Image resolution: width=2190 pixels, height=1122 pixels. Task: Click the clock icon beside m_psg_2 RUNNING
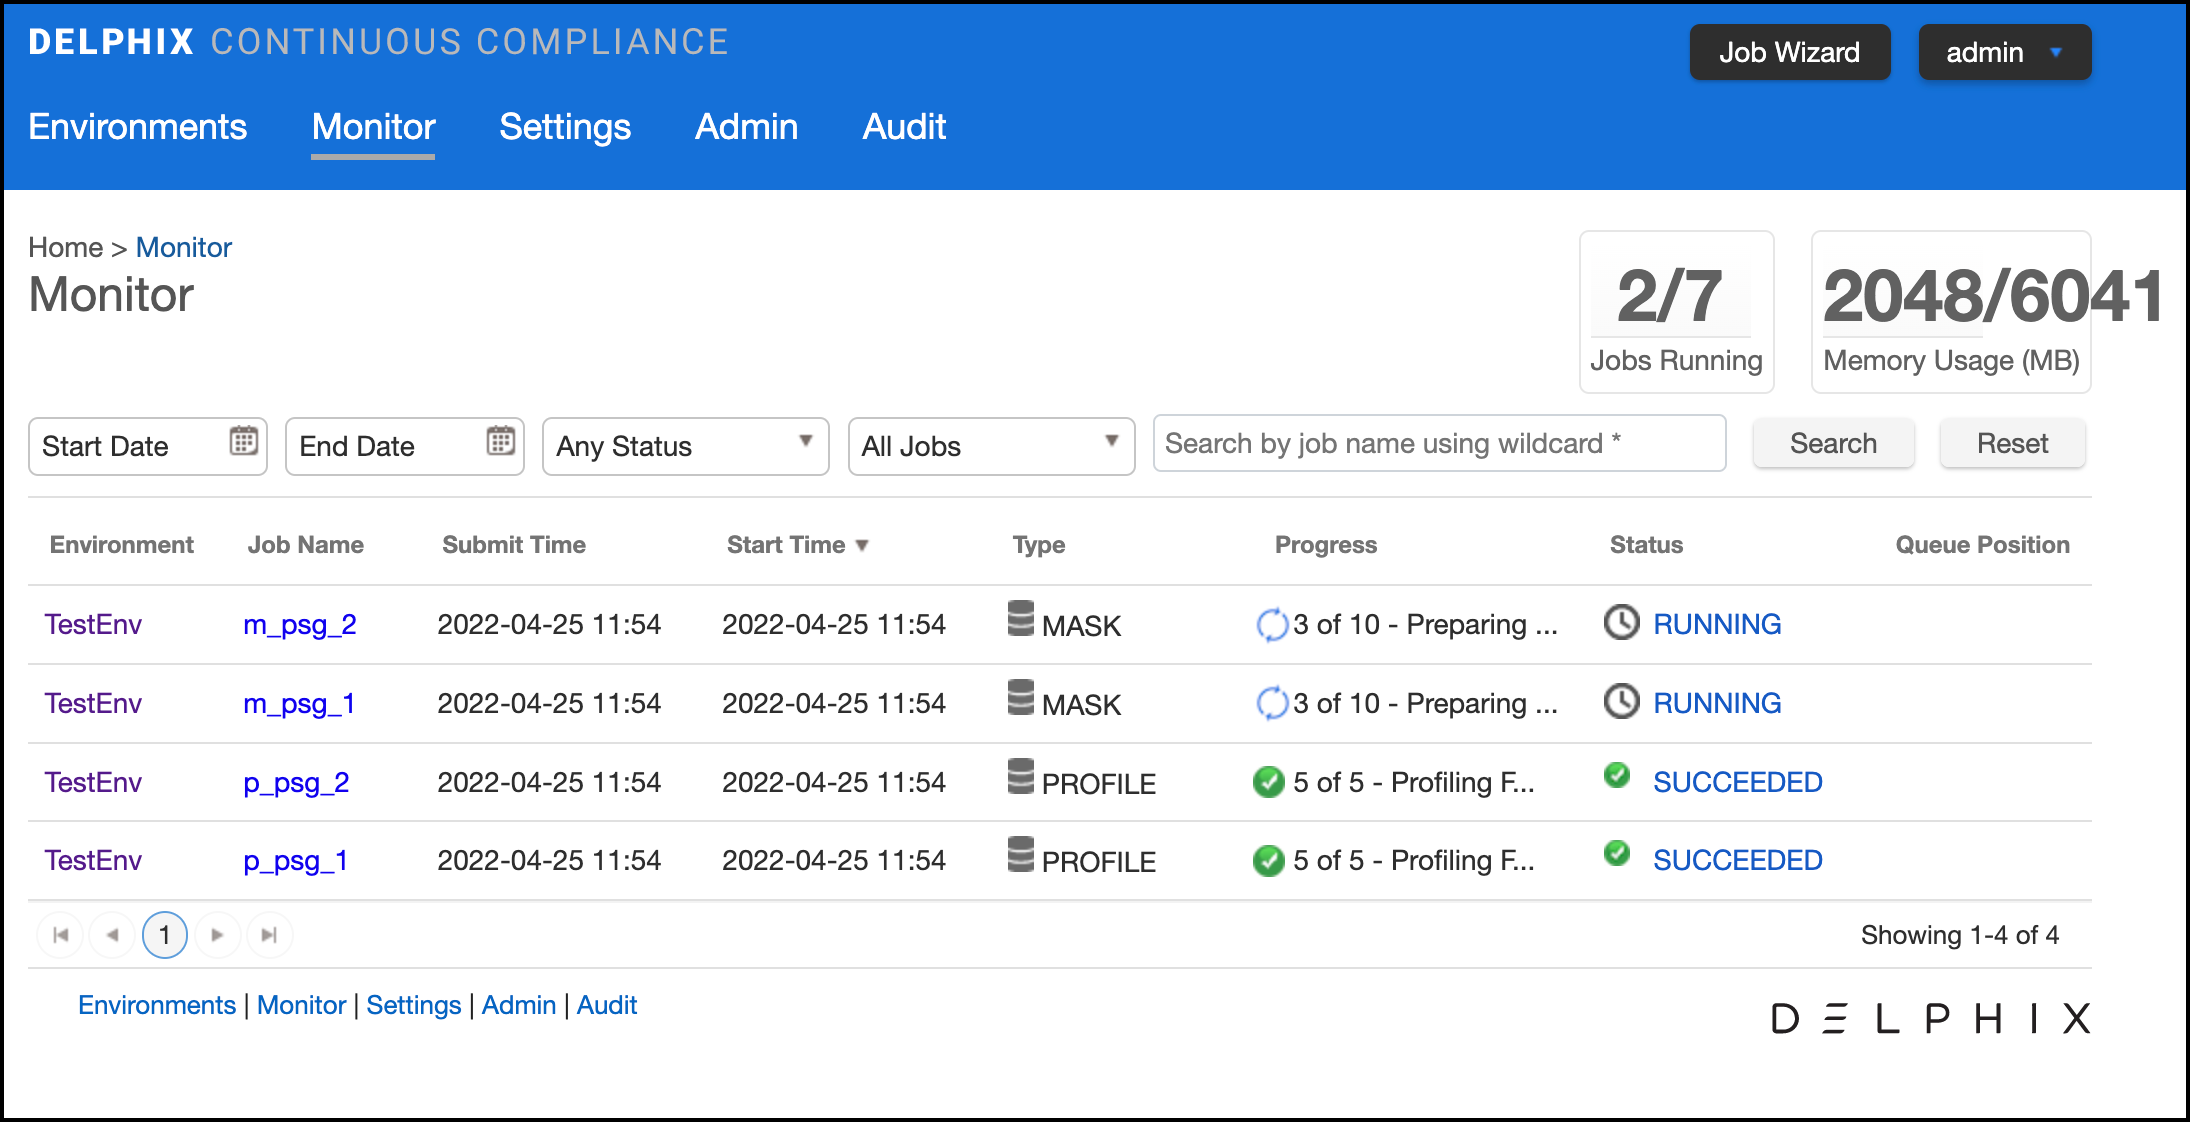tap(1621, 622)
